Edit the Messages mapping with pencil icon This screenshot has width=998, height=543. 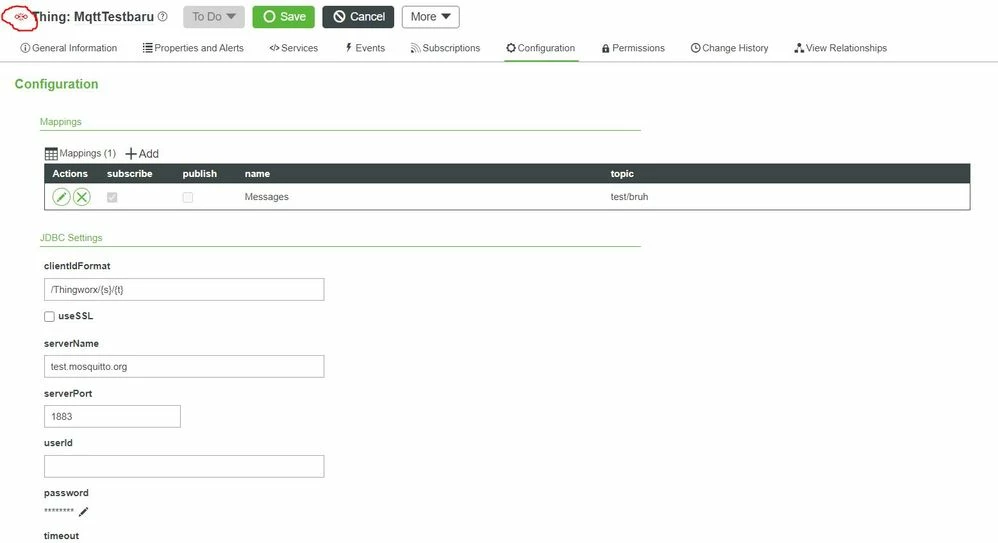(61, 197)
